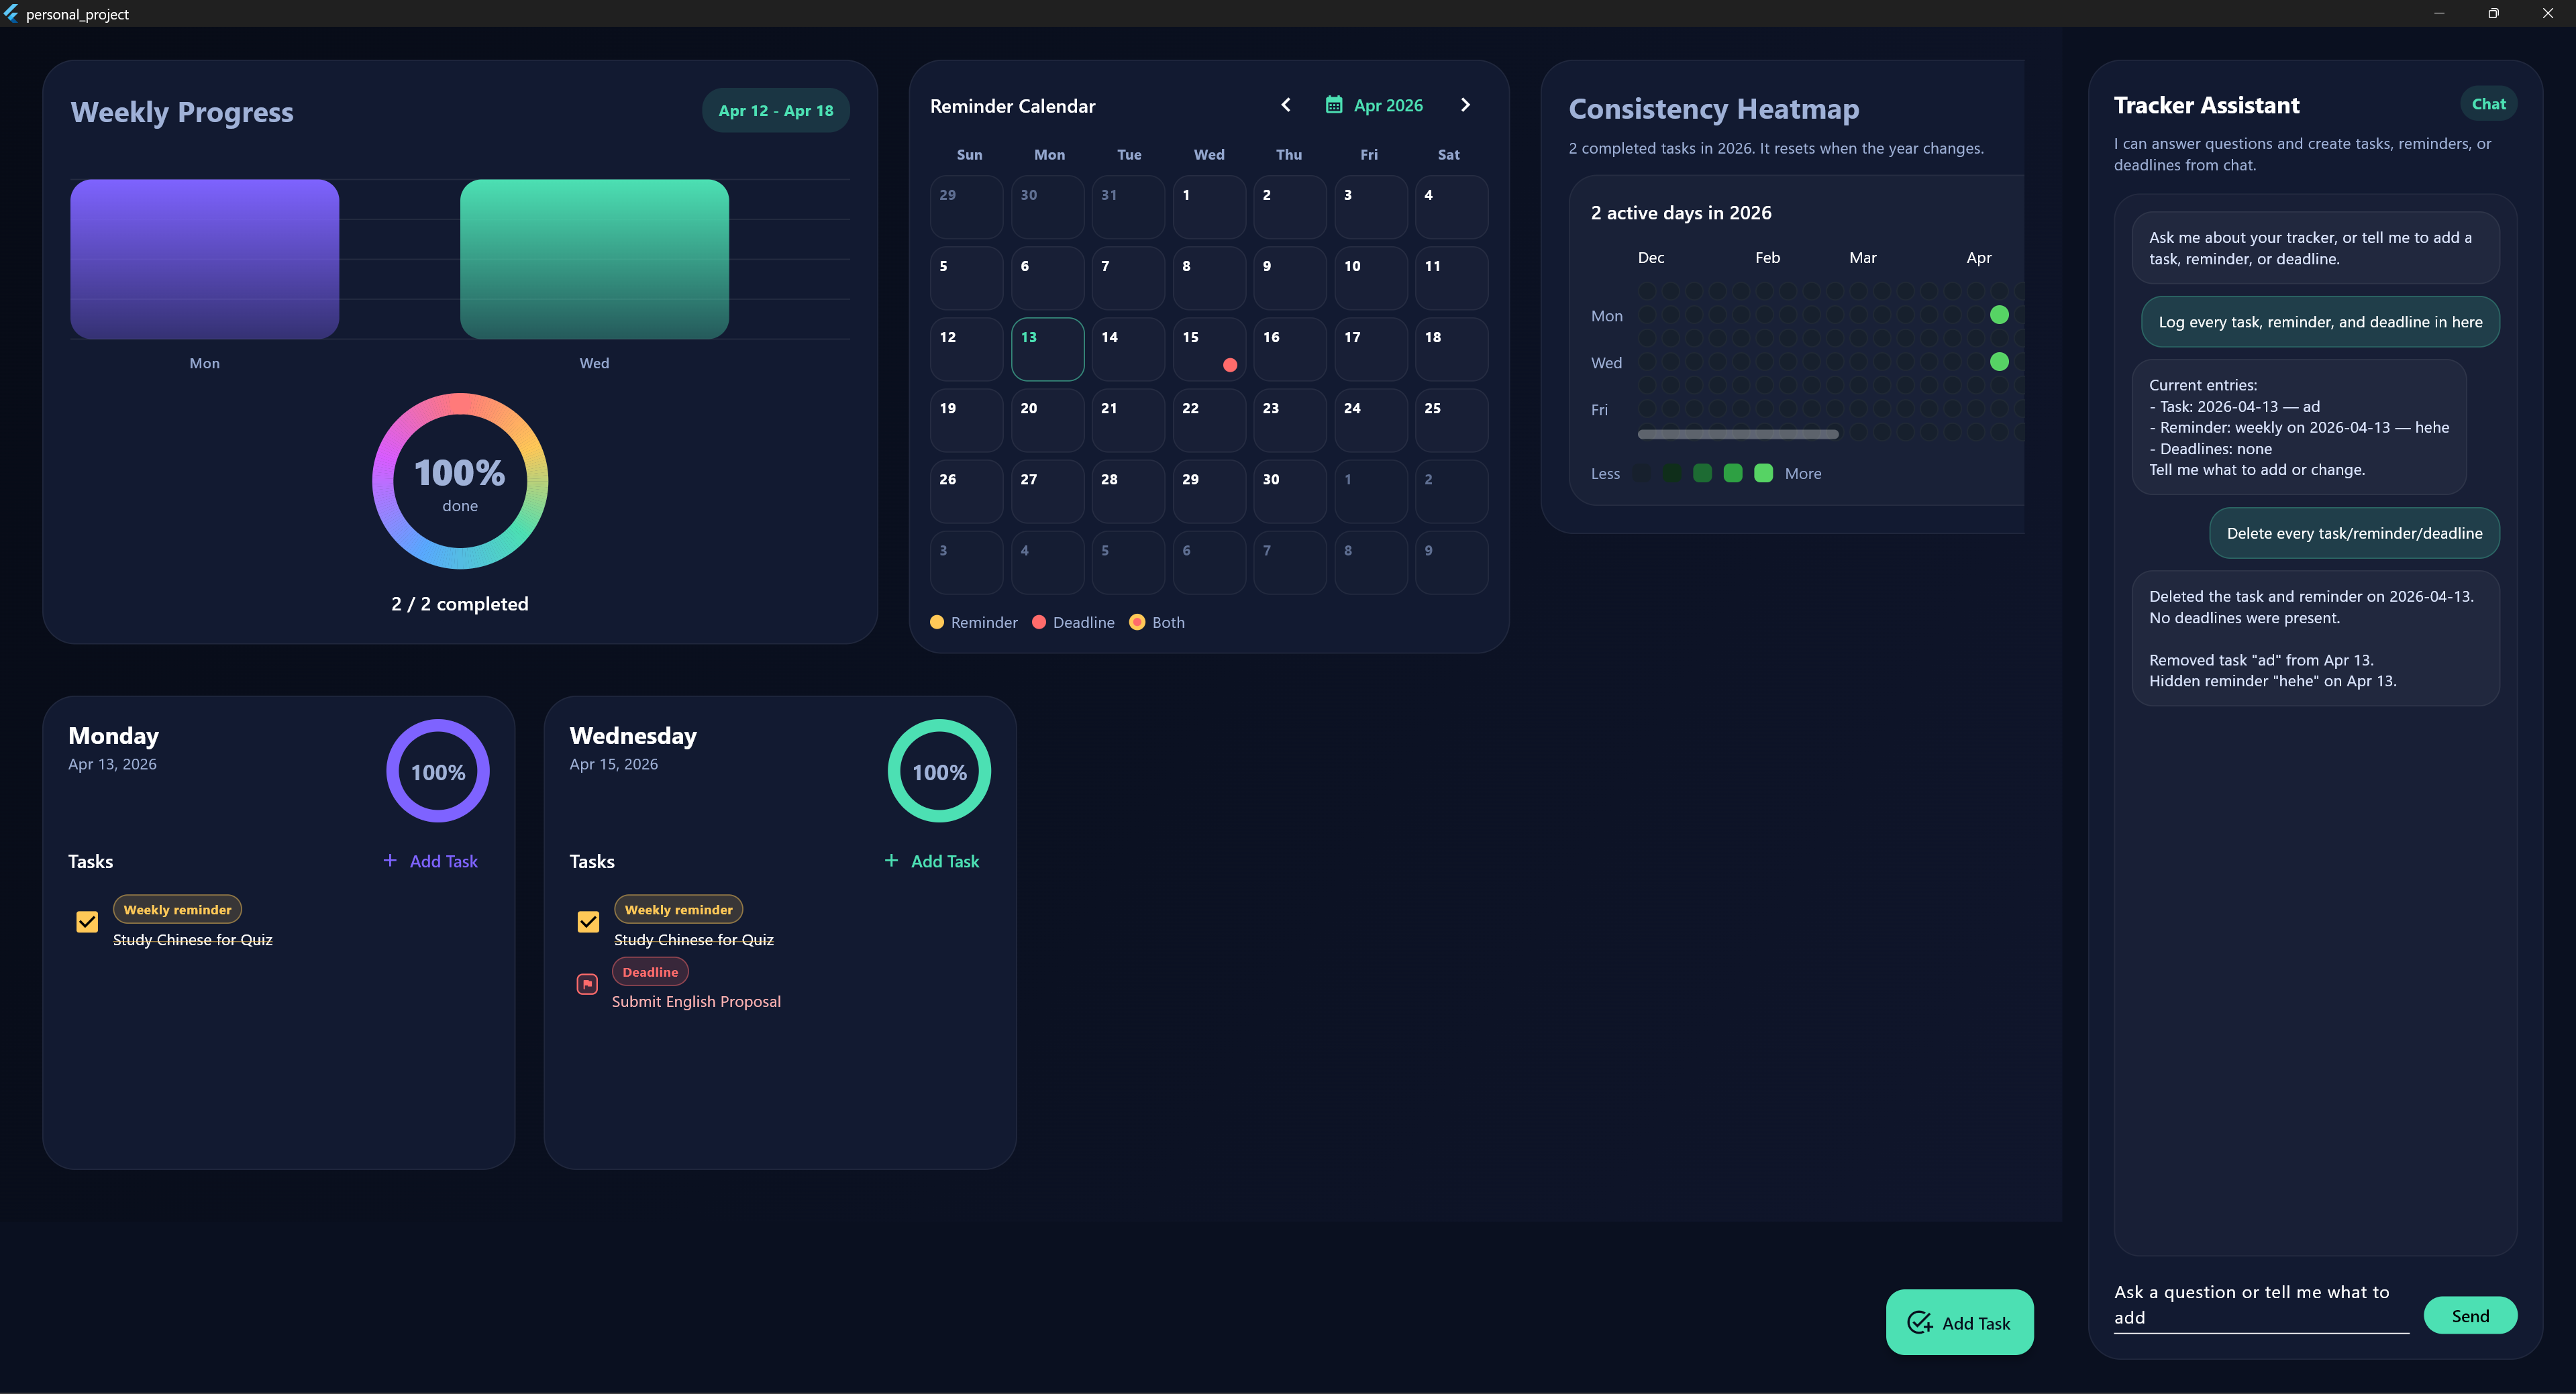Focus the Ask a question input field
2576x1394 pixels.
(x=2260, y=1305)
